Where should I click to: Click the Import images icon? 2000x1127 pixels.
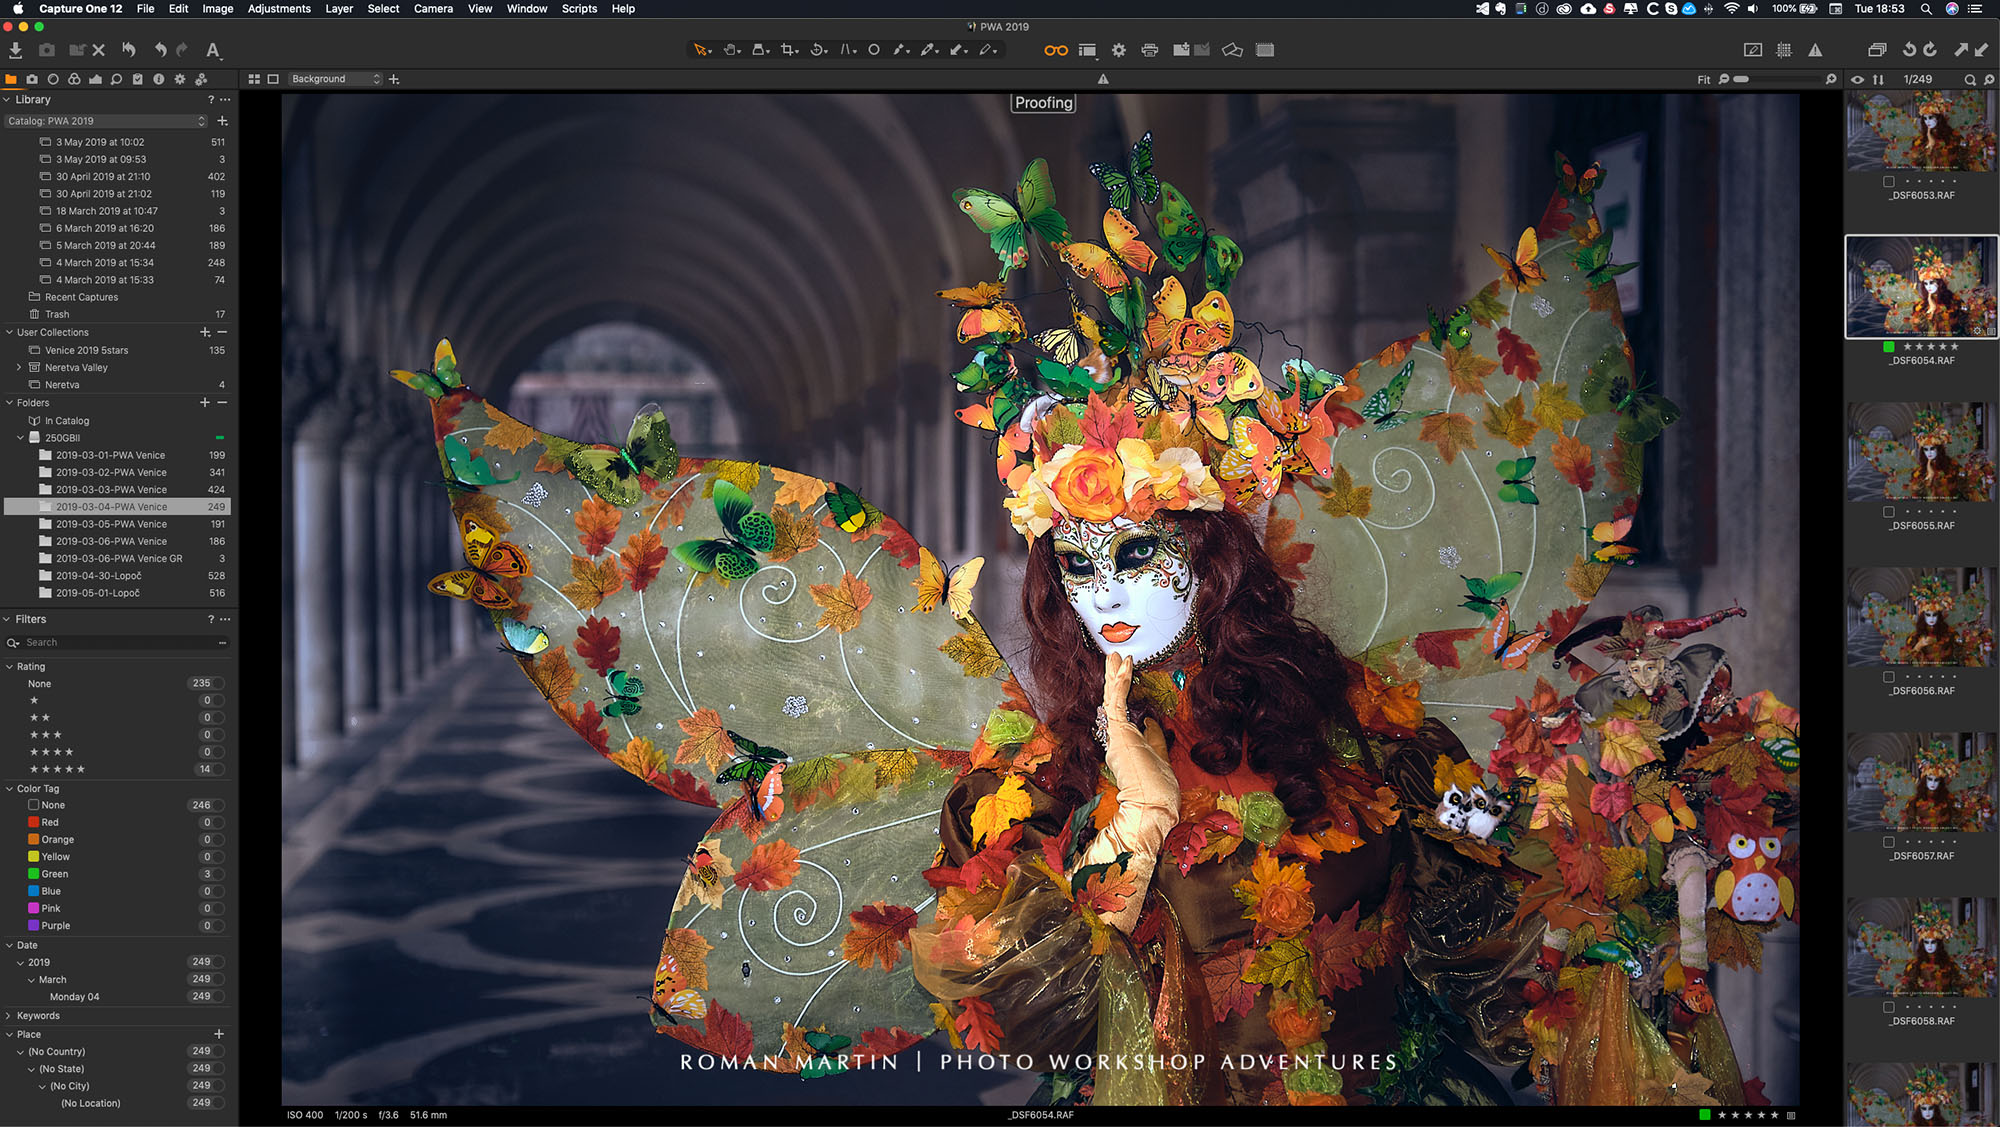[16, 49]
